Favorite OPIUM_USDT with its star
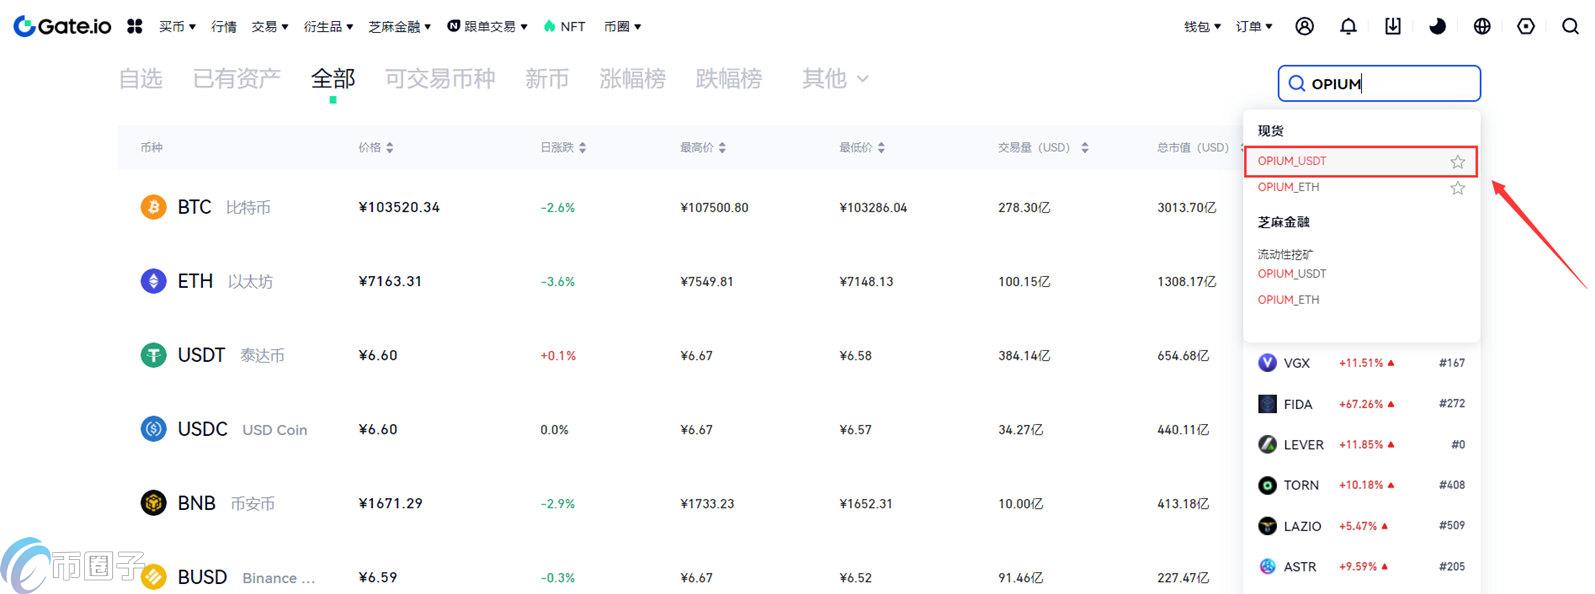1595x594 pixels. 1458,162
